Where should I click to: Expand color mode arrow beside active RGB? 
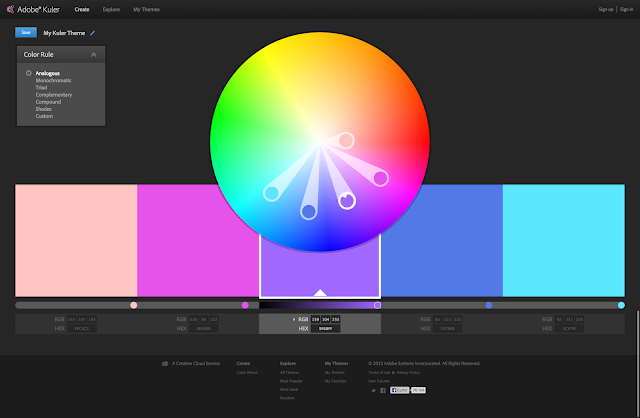click(294, 319)
